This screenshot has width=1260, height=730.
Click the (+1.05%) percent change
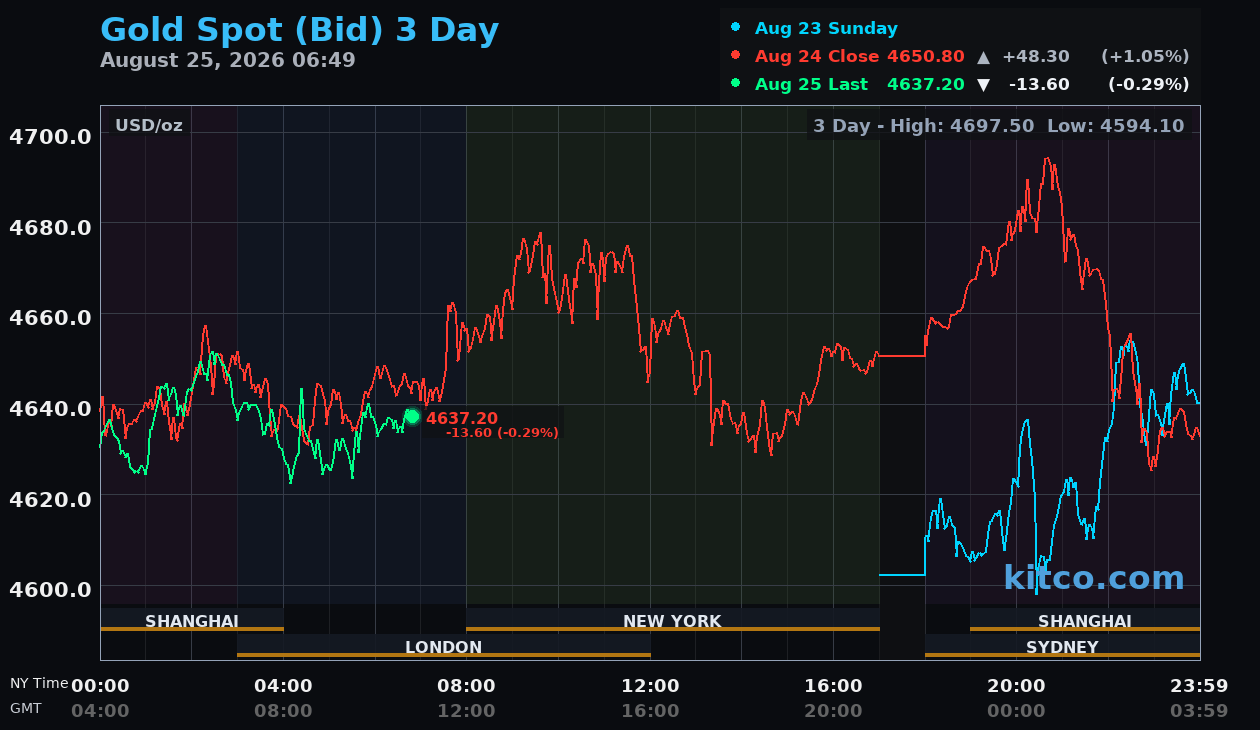(x=1145, y=56)
